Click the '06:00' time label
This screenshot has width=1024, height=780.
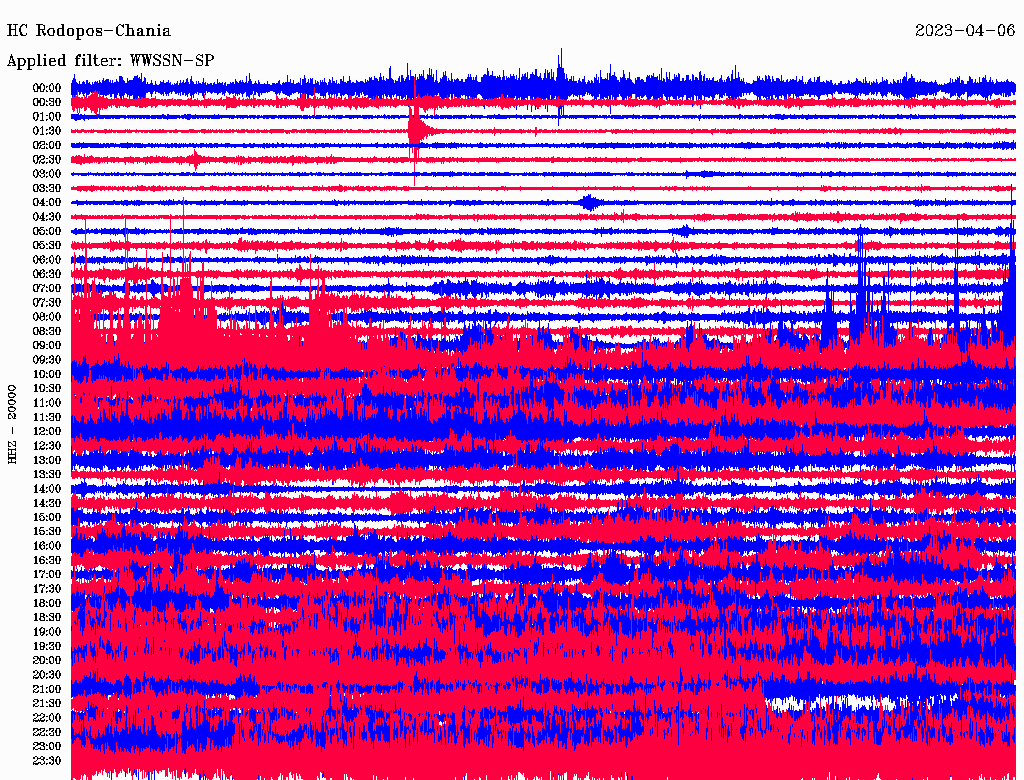(47, 260)
